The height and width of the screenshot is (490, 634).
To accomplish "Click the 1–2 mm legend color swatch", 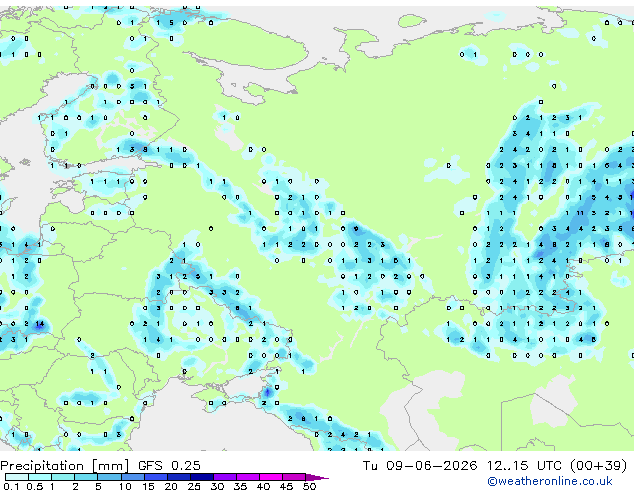I will pyautogui.click(x=63, y=477).
